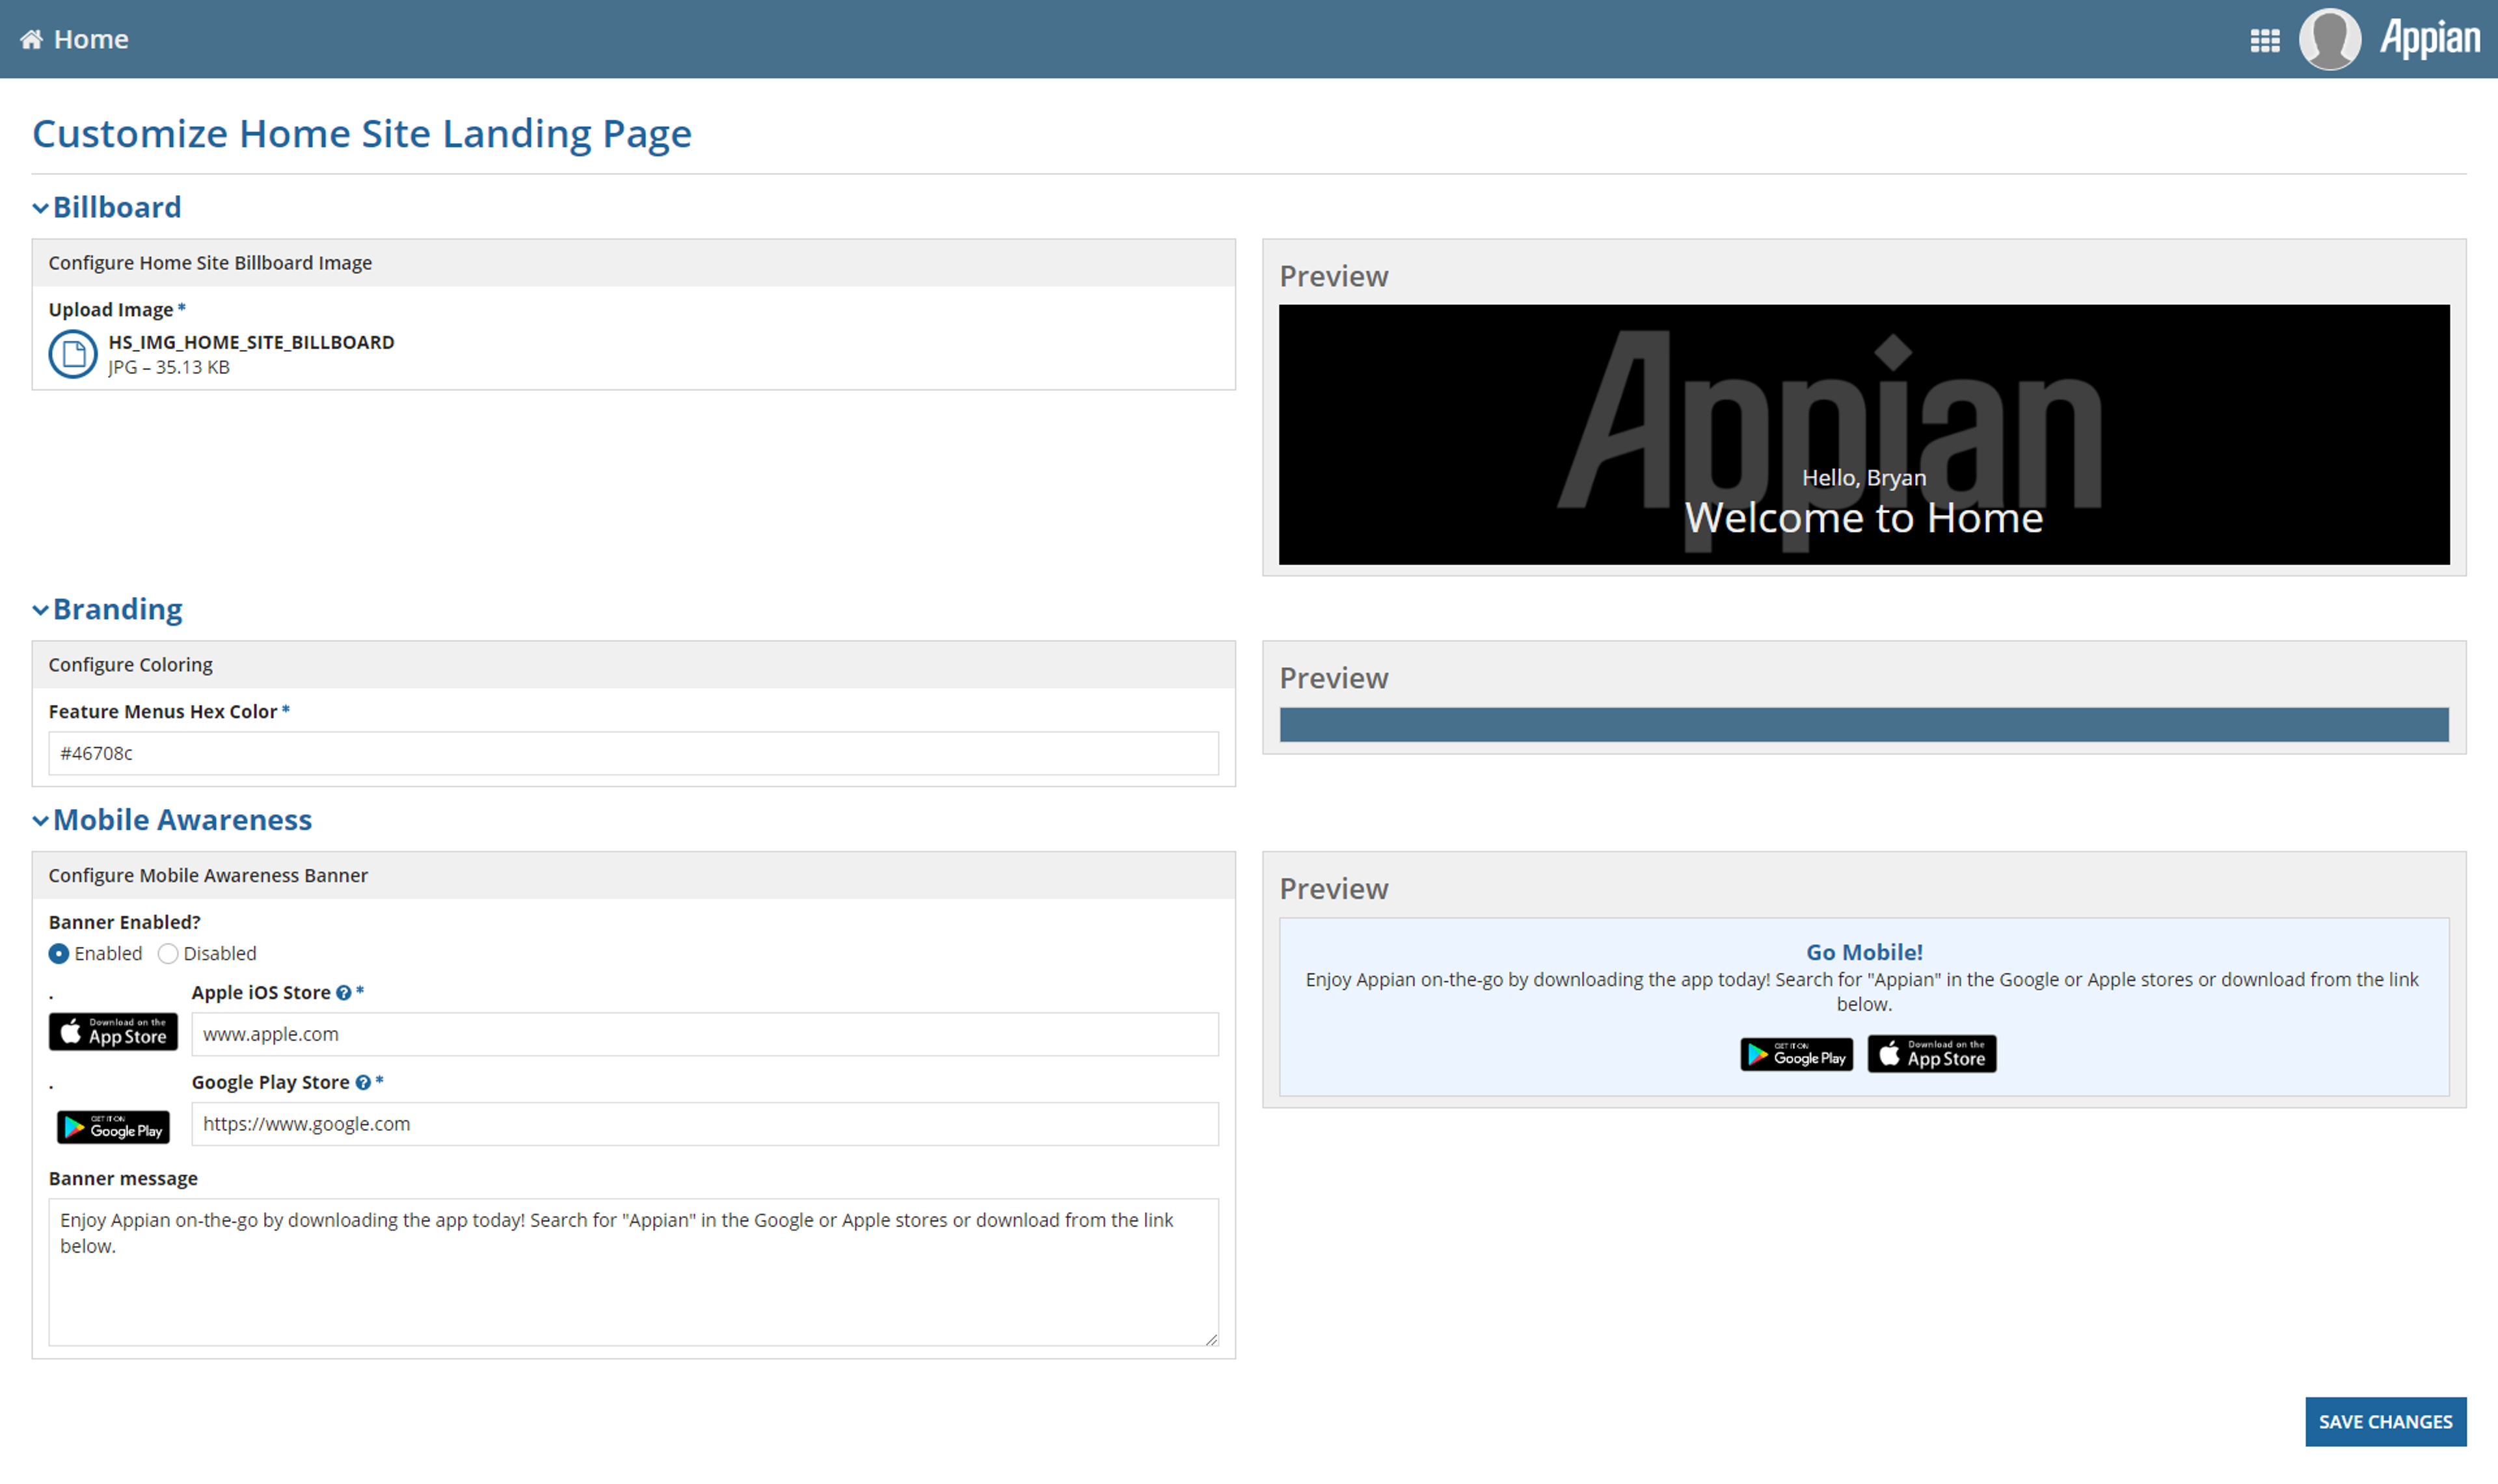
Task: Click the billboard preview image
Action: point(1864,435)
